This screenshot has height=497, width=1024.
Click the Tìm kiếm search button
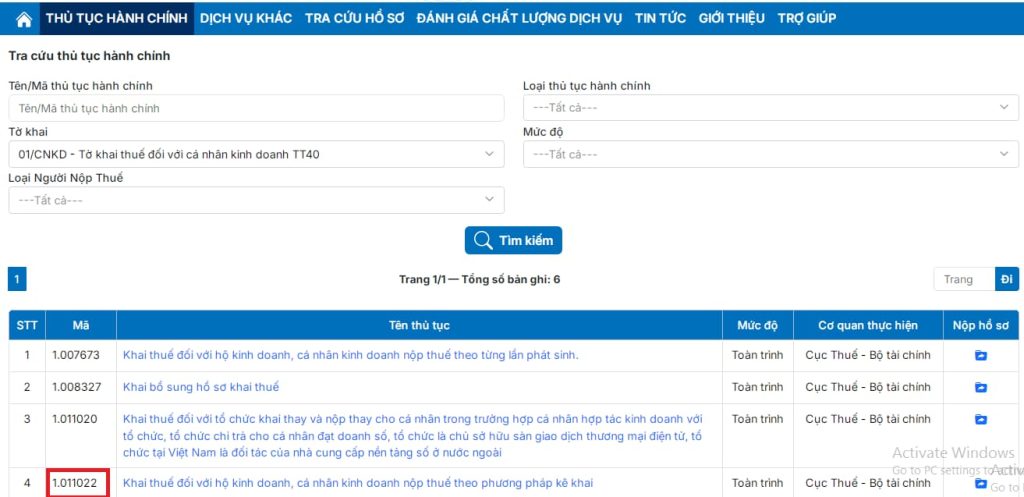click(x=513, y=240)
